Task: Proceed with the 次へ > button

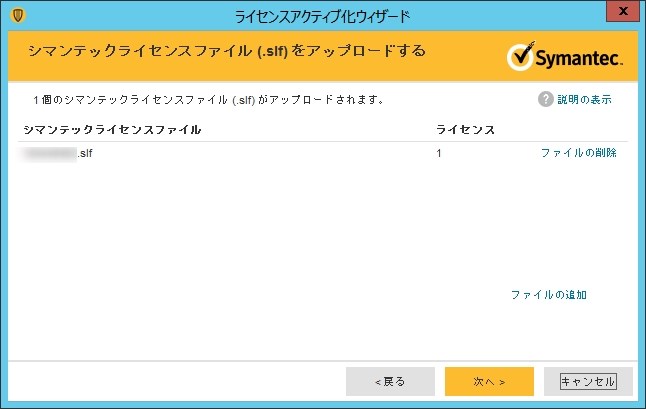Action: tap(489, 382)
